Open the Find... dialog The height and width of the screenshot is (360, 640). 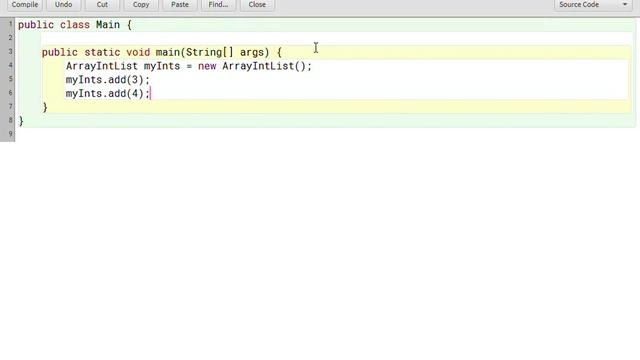[218, 5]
